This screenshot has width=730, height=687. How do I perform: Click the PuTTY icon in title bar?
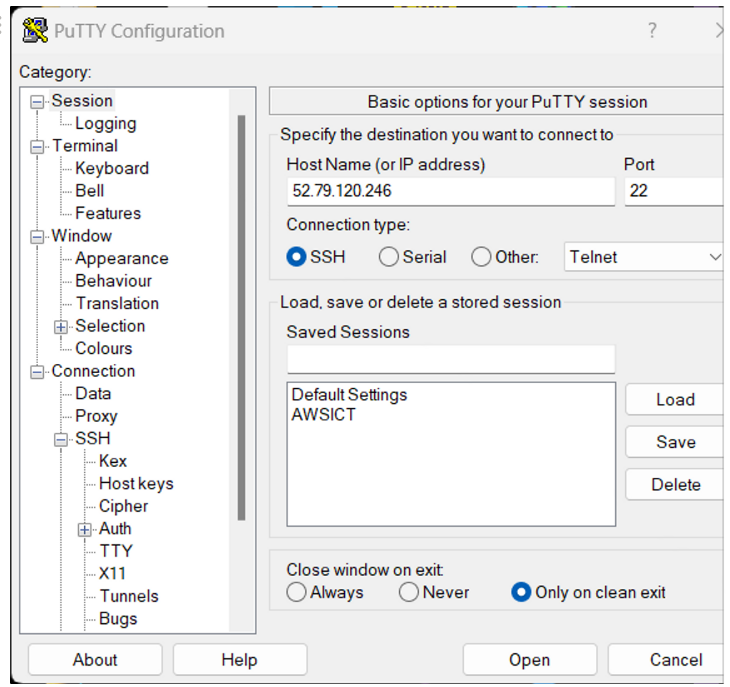(x=35, y=31)
